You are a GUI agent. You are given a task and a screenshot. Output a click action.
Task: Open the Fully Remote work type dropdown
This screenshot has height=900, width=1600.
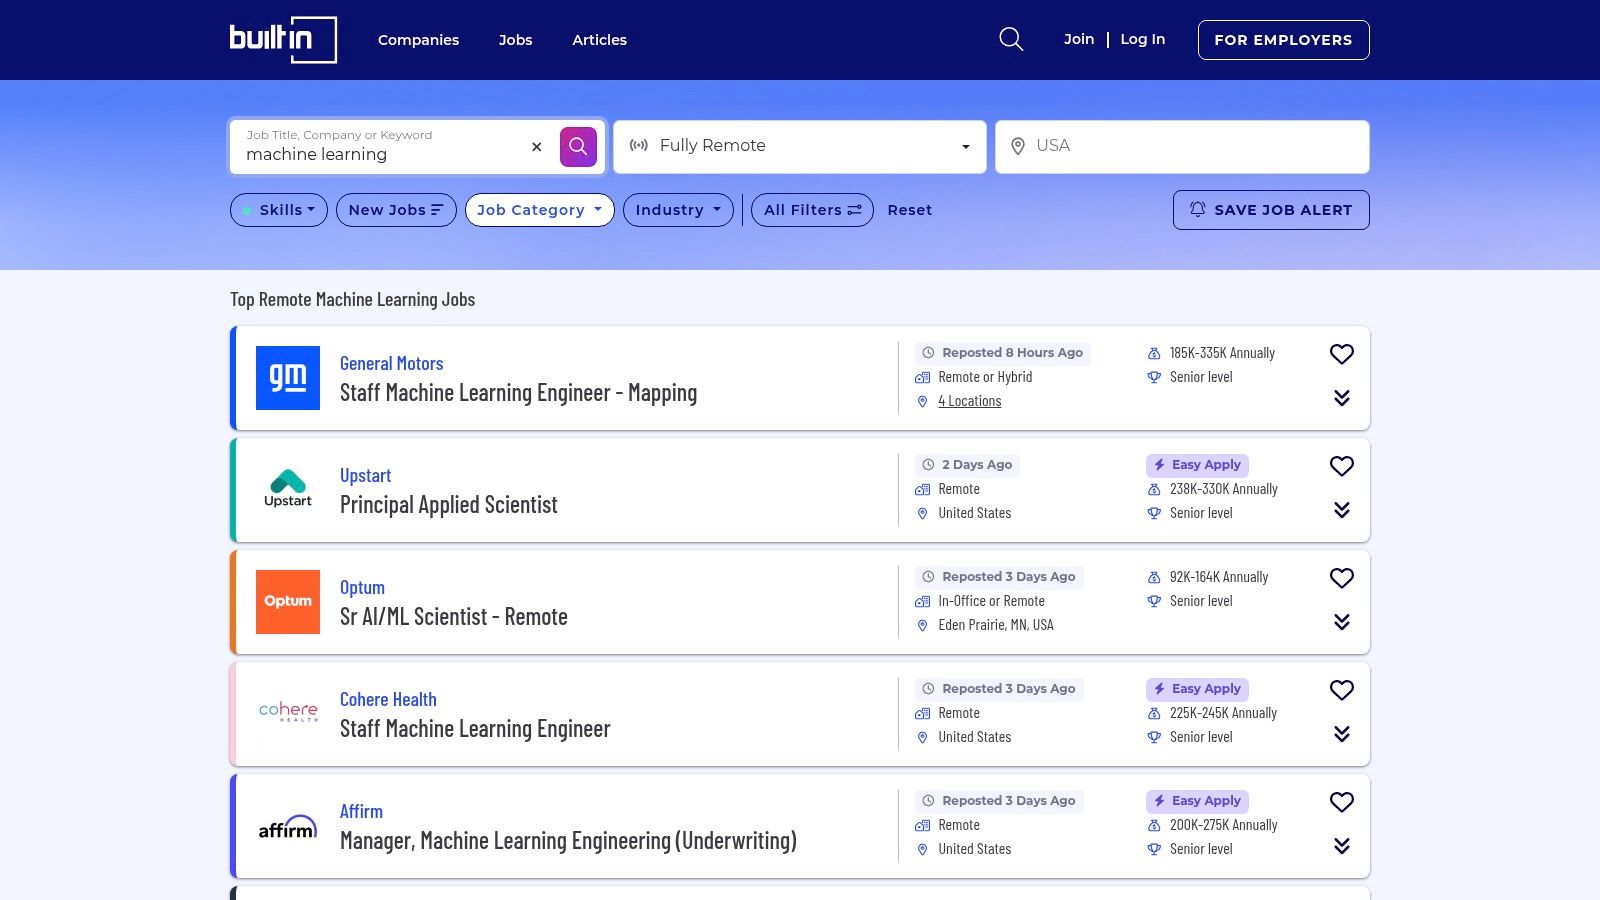tap(800, 147)
